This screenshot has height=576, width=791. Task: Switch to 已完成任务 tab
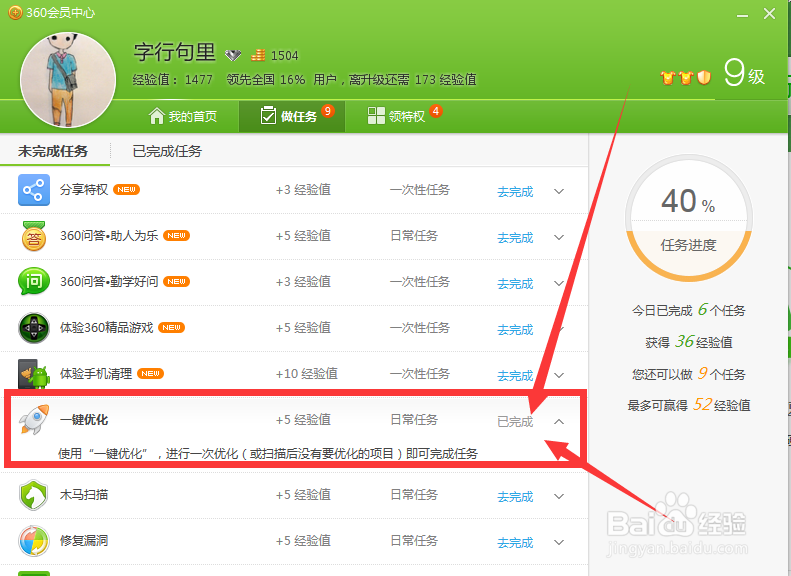[x=167, y=151]
